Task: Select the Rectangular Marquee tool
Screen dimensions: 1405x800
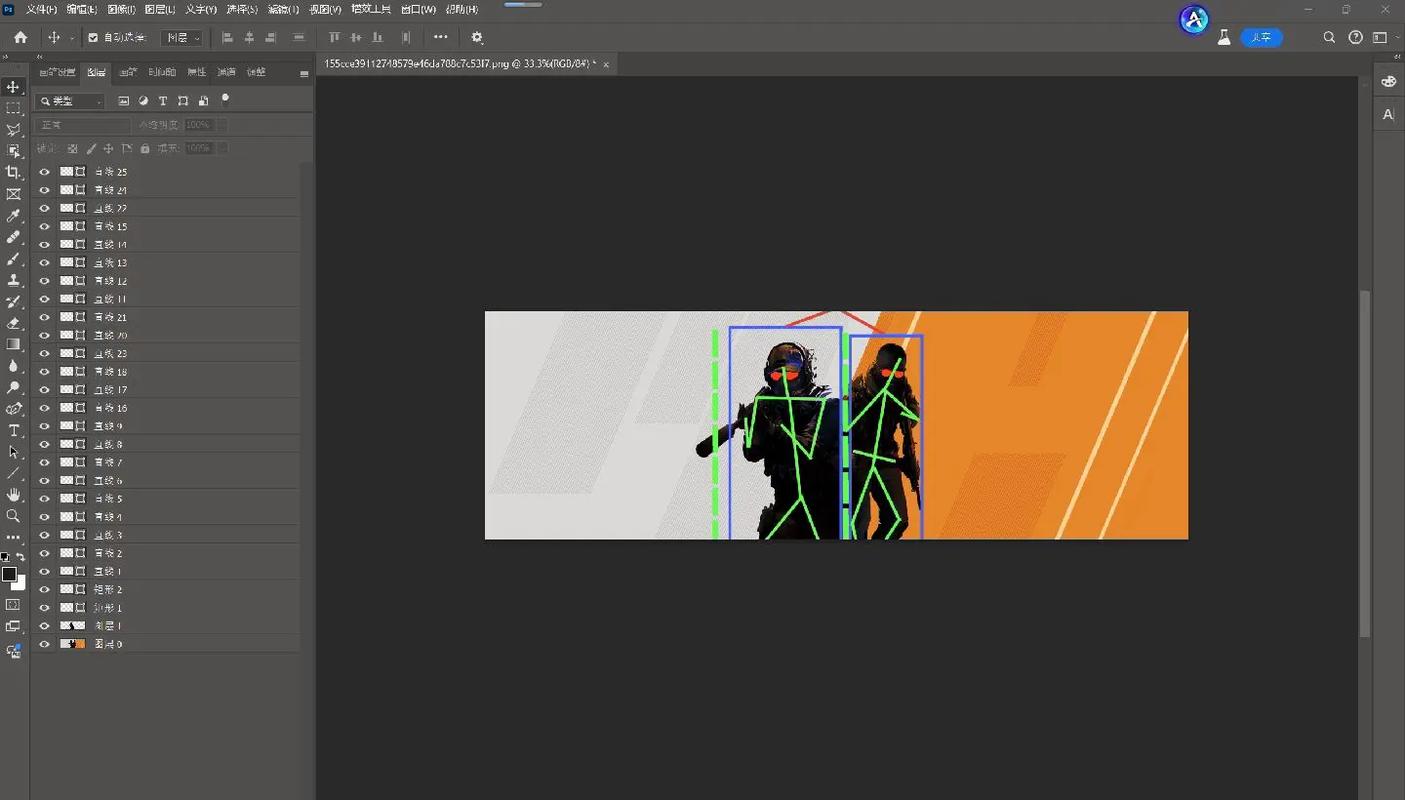Action: tap(13, 108)
